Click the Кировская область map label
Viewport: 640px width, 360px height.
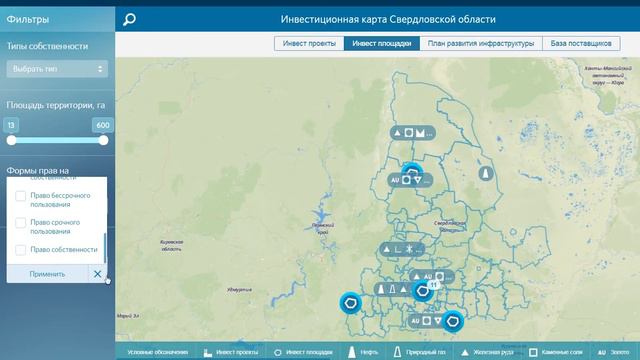(172, 245)
